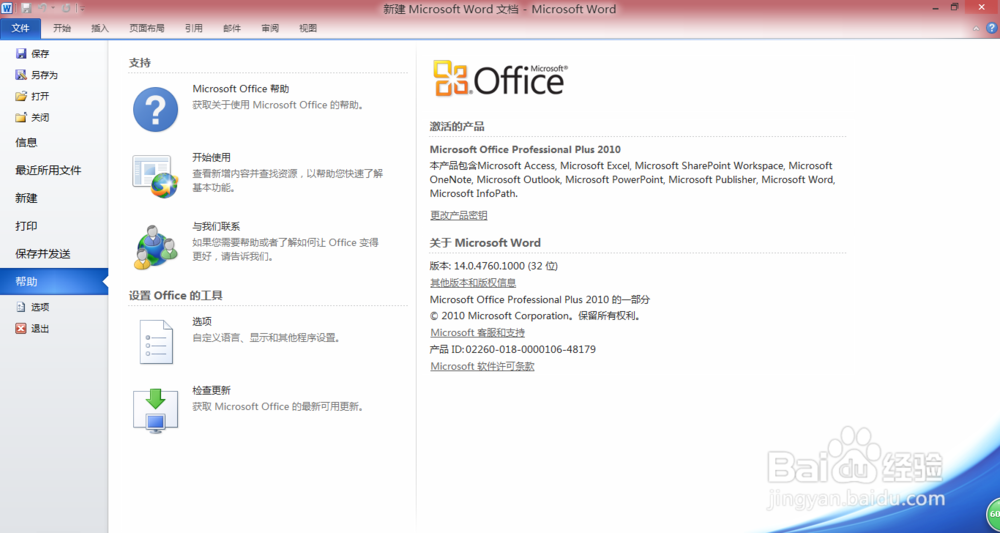Click the Microsoft customer service and support link

coord(478,333)
